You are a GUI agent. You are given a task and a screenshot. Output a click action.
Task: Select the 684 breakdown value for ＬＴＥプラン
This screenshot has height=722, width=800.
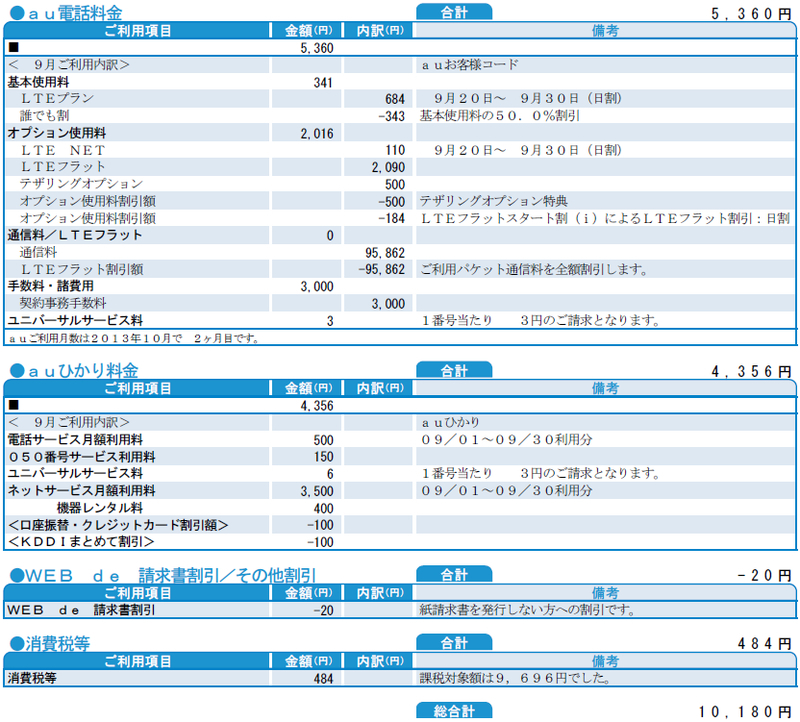(x=394, y=99)
